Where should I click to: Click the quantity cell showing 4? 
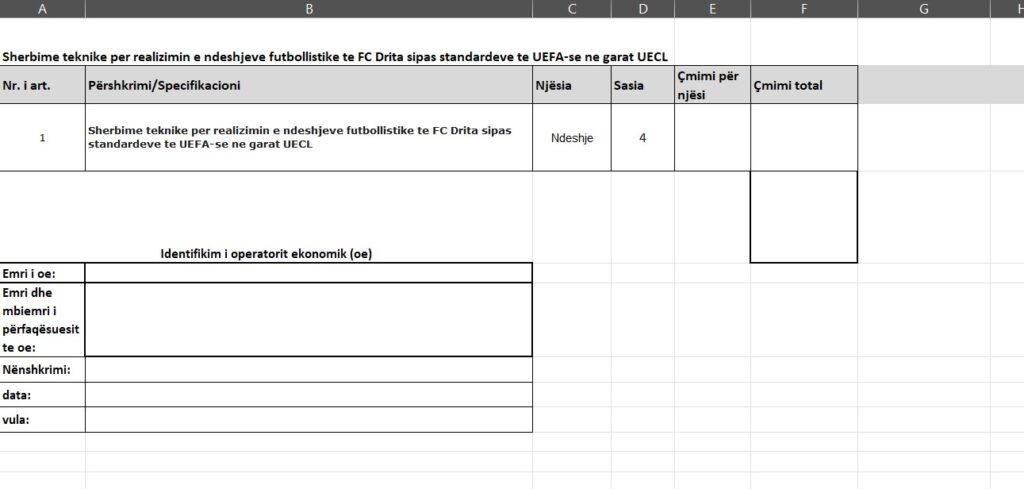pos(642,138)
